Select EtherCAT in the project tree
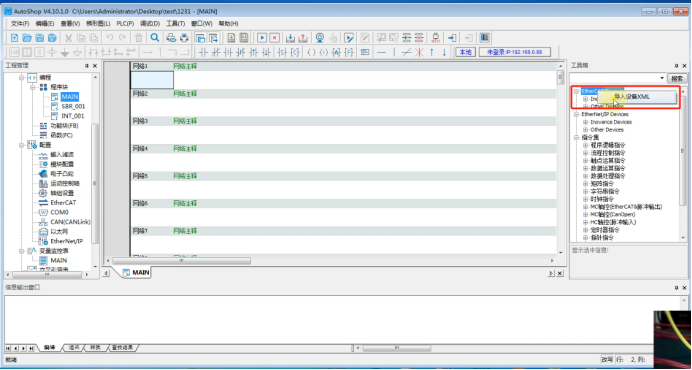The height and width of the screenshot is (370, 692). (63, 203)
